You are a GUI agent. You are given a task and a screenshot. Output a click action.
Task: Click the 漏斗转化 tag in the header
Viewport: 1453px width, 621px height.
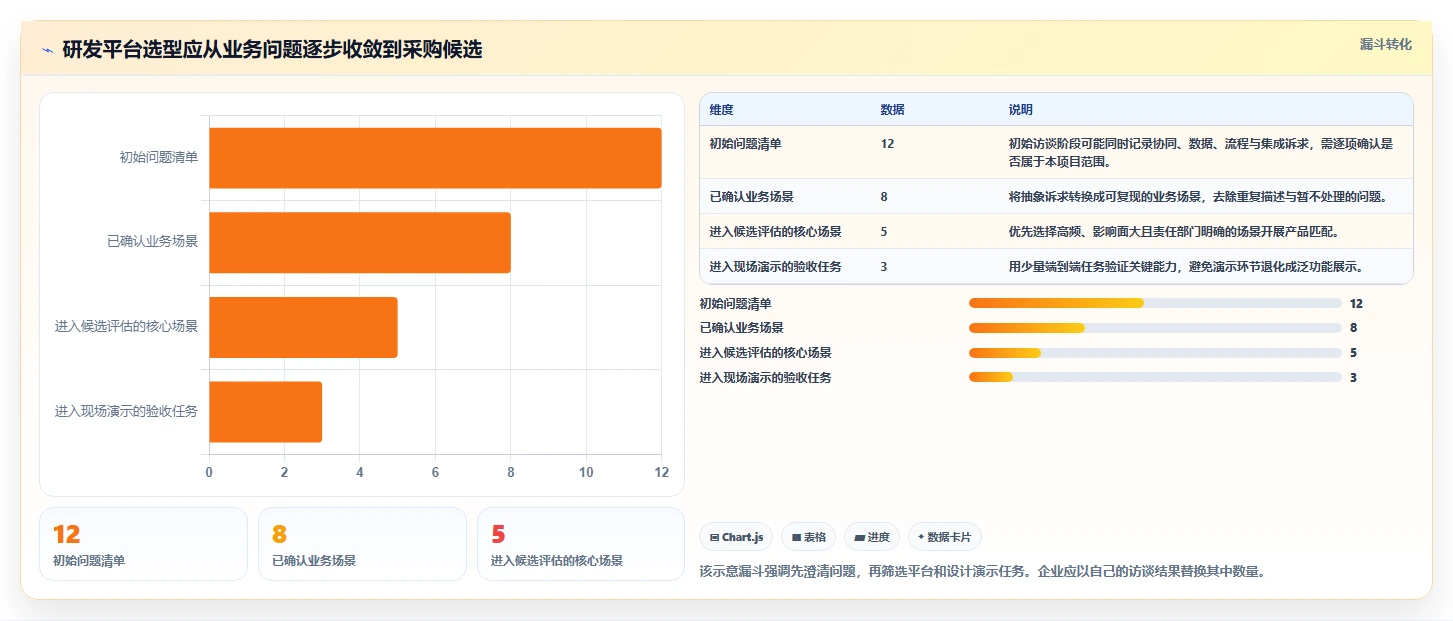pyautogui.click(x=1386, y=44)
